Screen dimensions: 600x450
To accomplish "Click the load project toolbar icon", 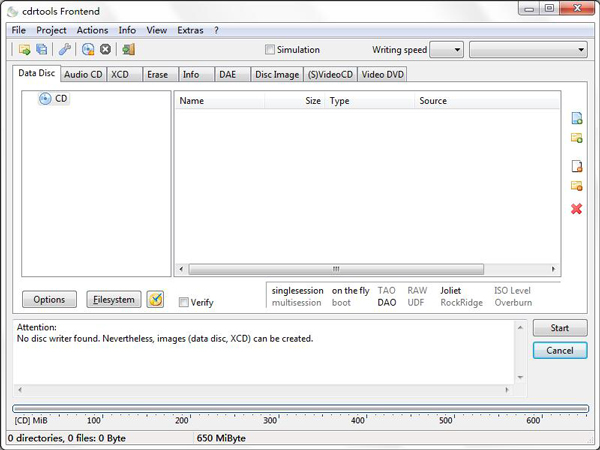I will (24, 49).
